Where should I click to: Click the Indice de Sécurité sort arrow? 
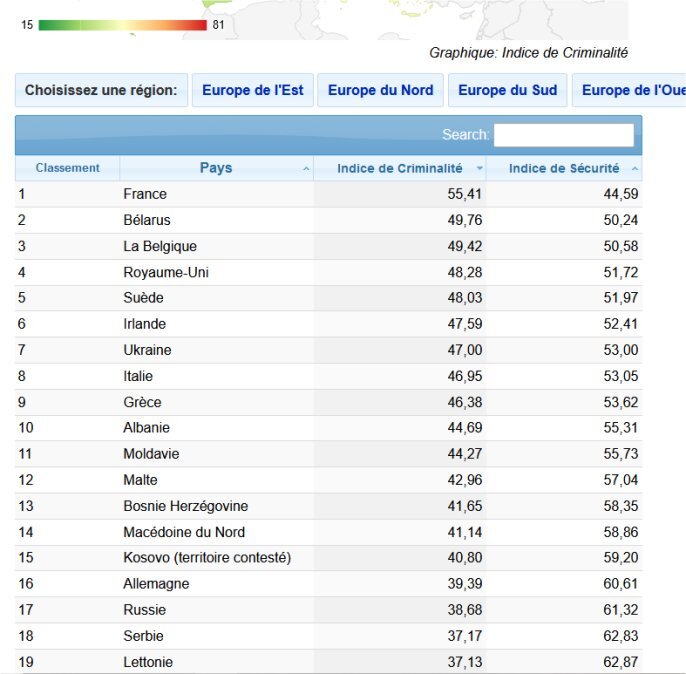(x=635, y=169)
